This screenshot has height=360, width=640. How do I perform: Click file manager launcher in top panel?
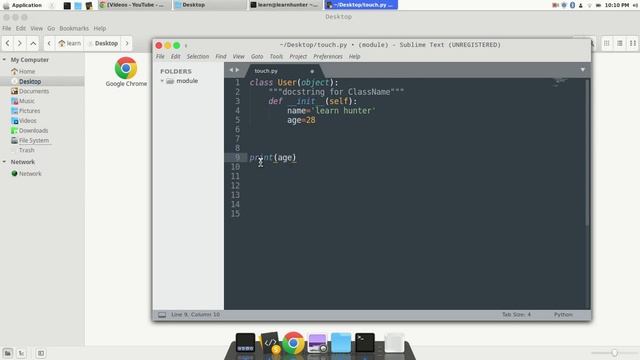[x=78, y=5]
